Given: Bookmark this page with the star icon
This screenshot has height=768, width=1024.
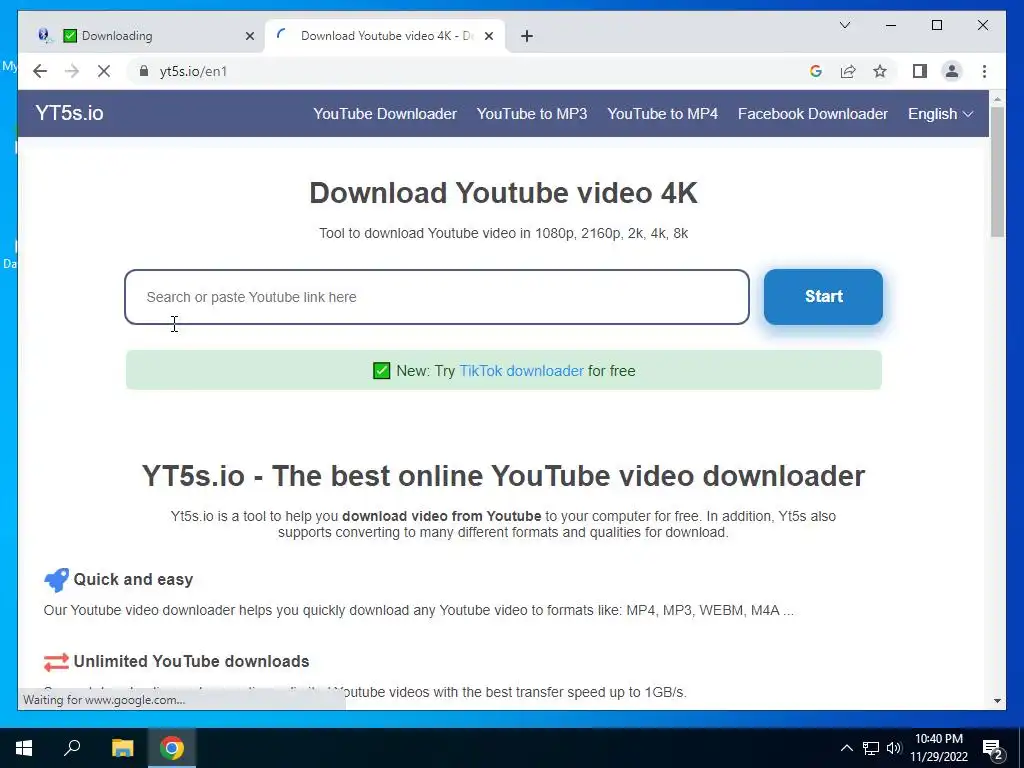Looking at the screenshot, I should click(880, 71).
